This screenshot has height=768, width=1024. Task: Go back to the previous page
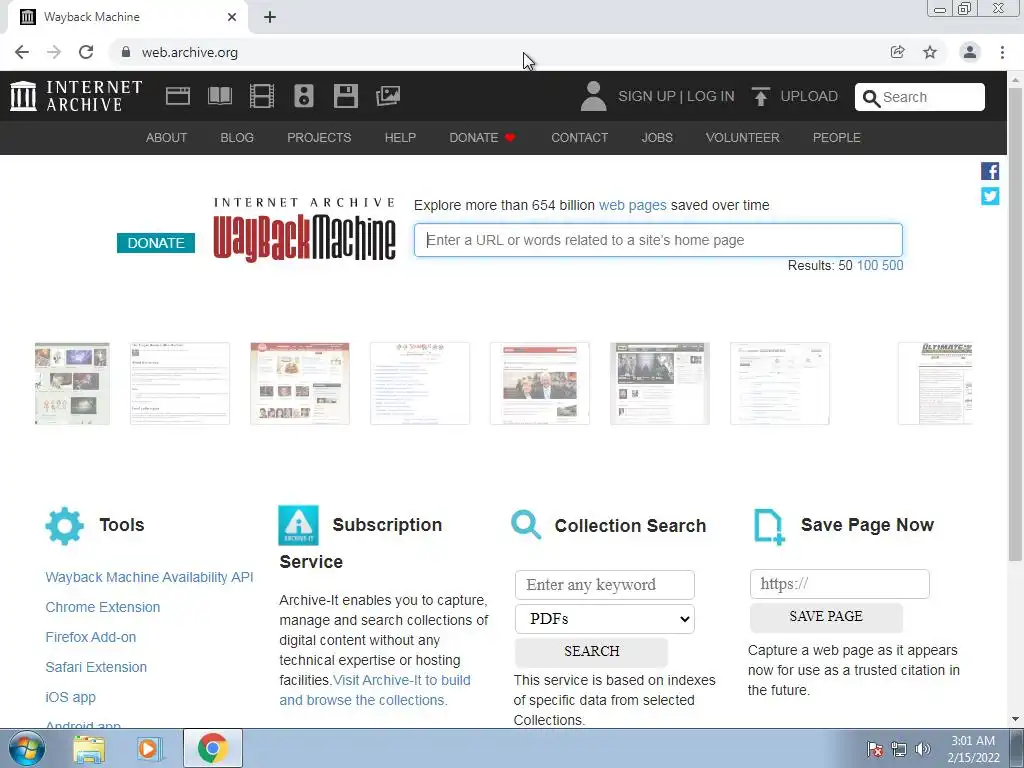22,52
